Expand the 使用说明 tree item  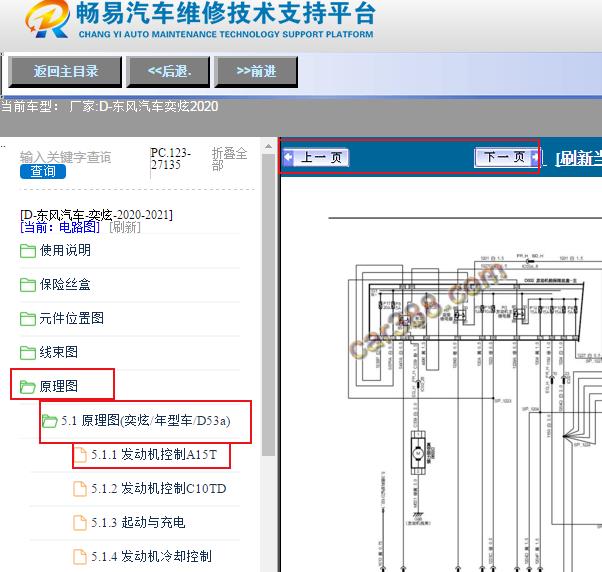click(x=65, y=250)
